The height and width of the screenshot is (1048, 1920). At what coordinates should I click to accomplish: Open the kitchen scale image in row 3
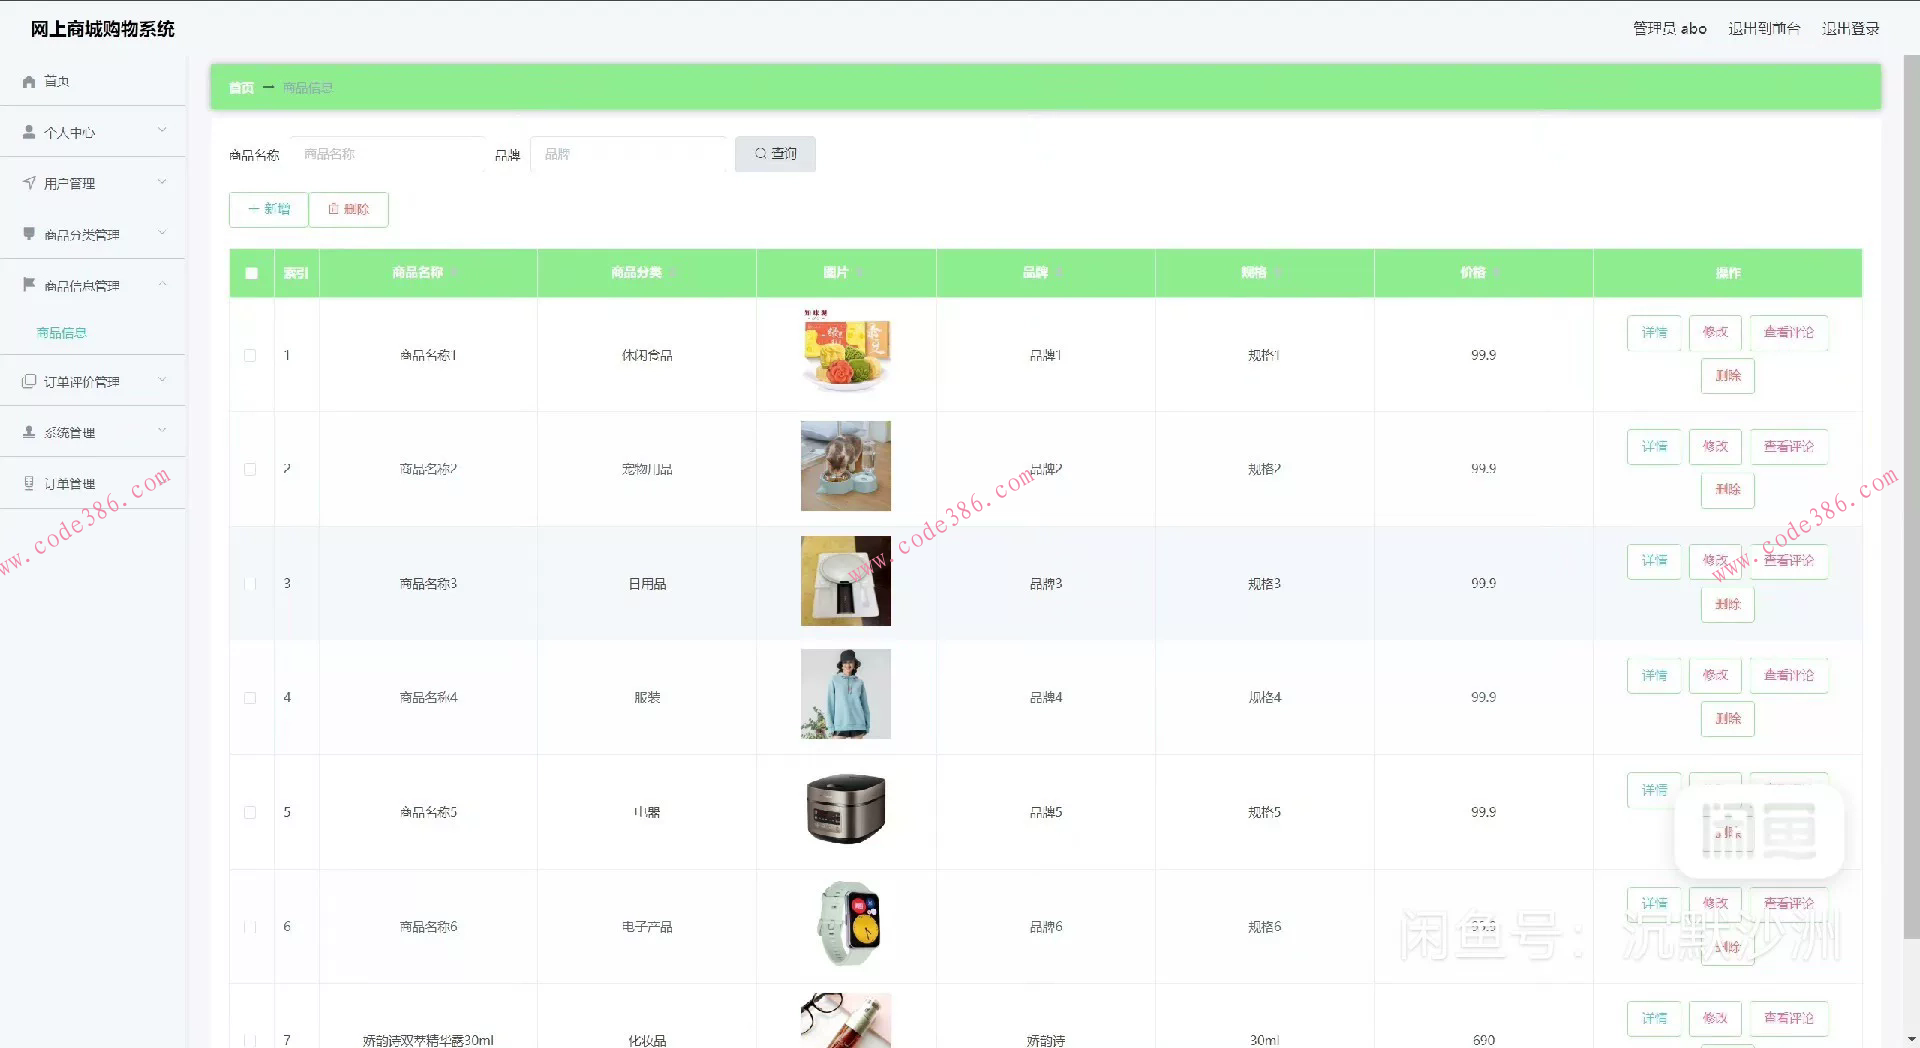pos(846,581)
